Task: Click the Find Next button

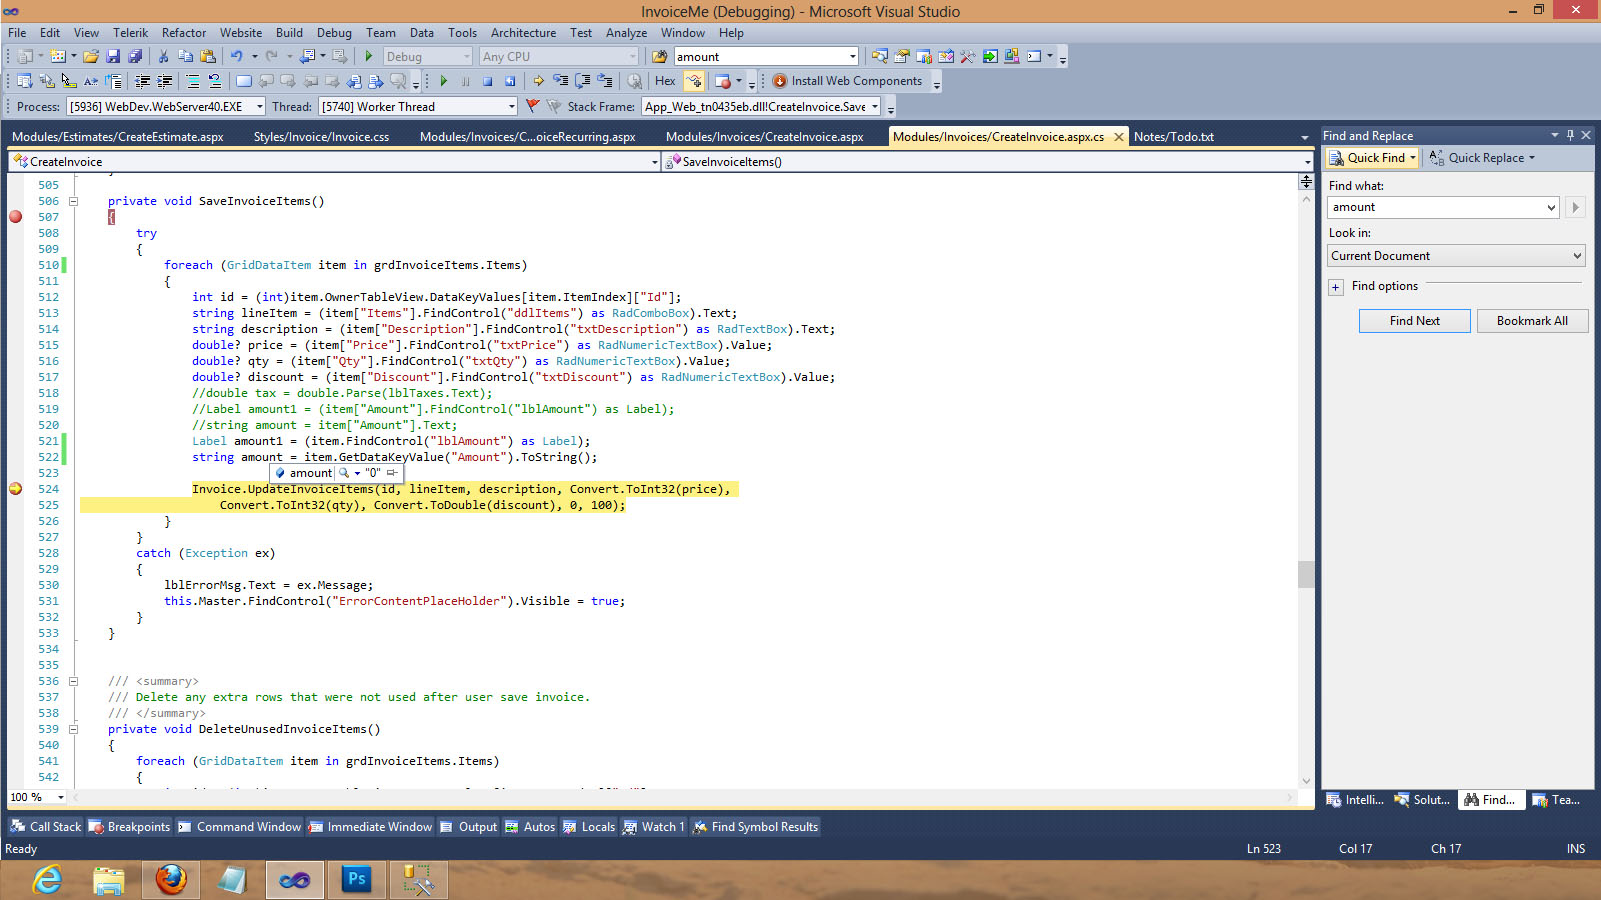Action: (x=1414, y=321)
